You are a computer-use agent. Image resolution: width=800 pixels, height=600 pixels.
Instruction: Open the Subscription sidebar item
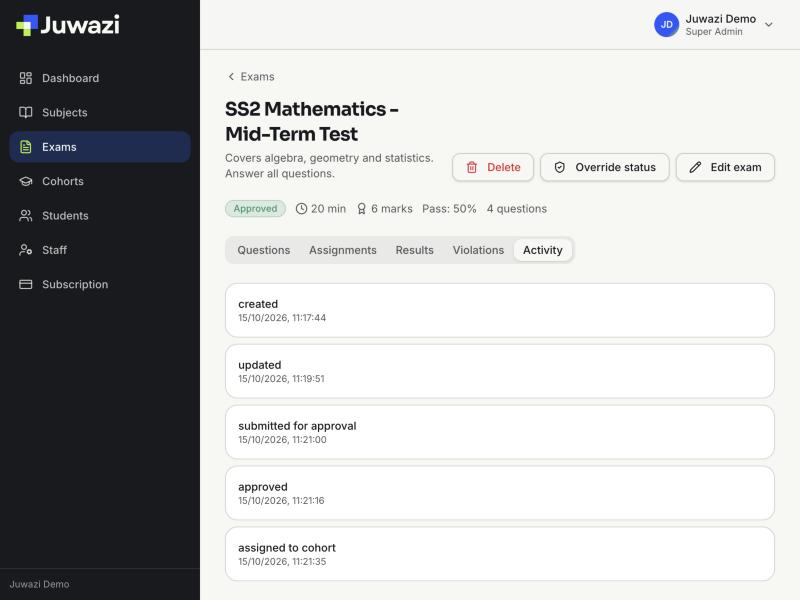[100, 284]
